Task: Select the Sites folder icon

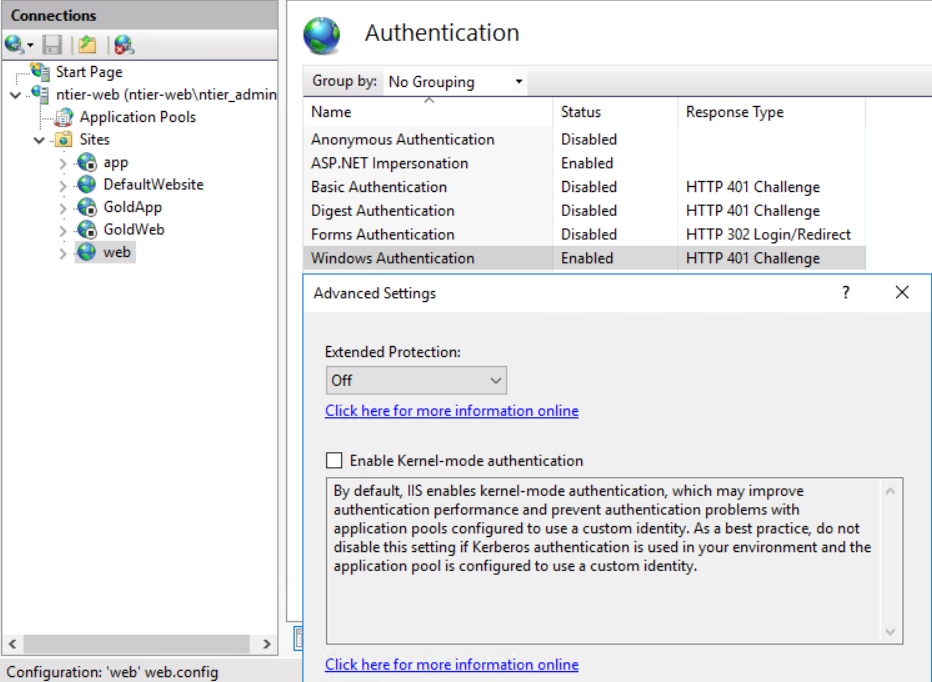Action: 64,140
